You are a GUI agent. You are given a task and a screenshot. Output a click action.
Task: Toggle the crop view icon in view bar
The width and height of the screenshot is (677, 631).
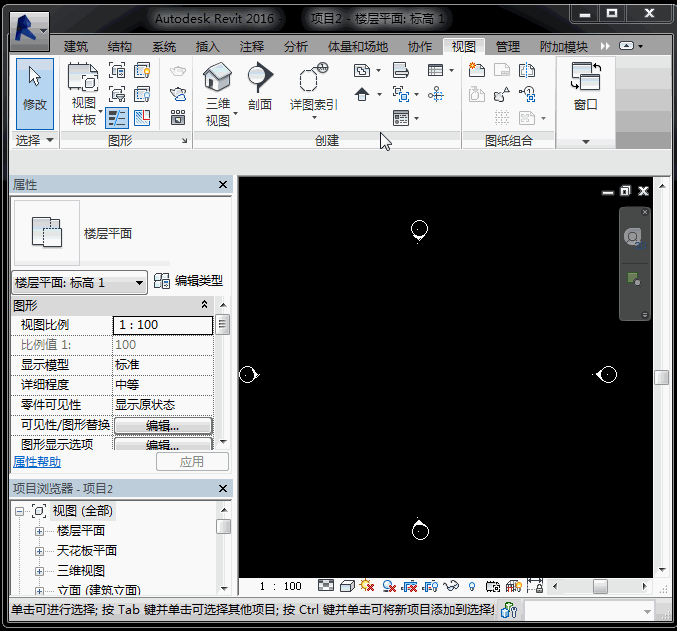point(409,586)
